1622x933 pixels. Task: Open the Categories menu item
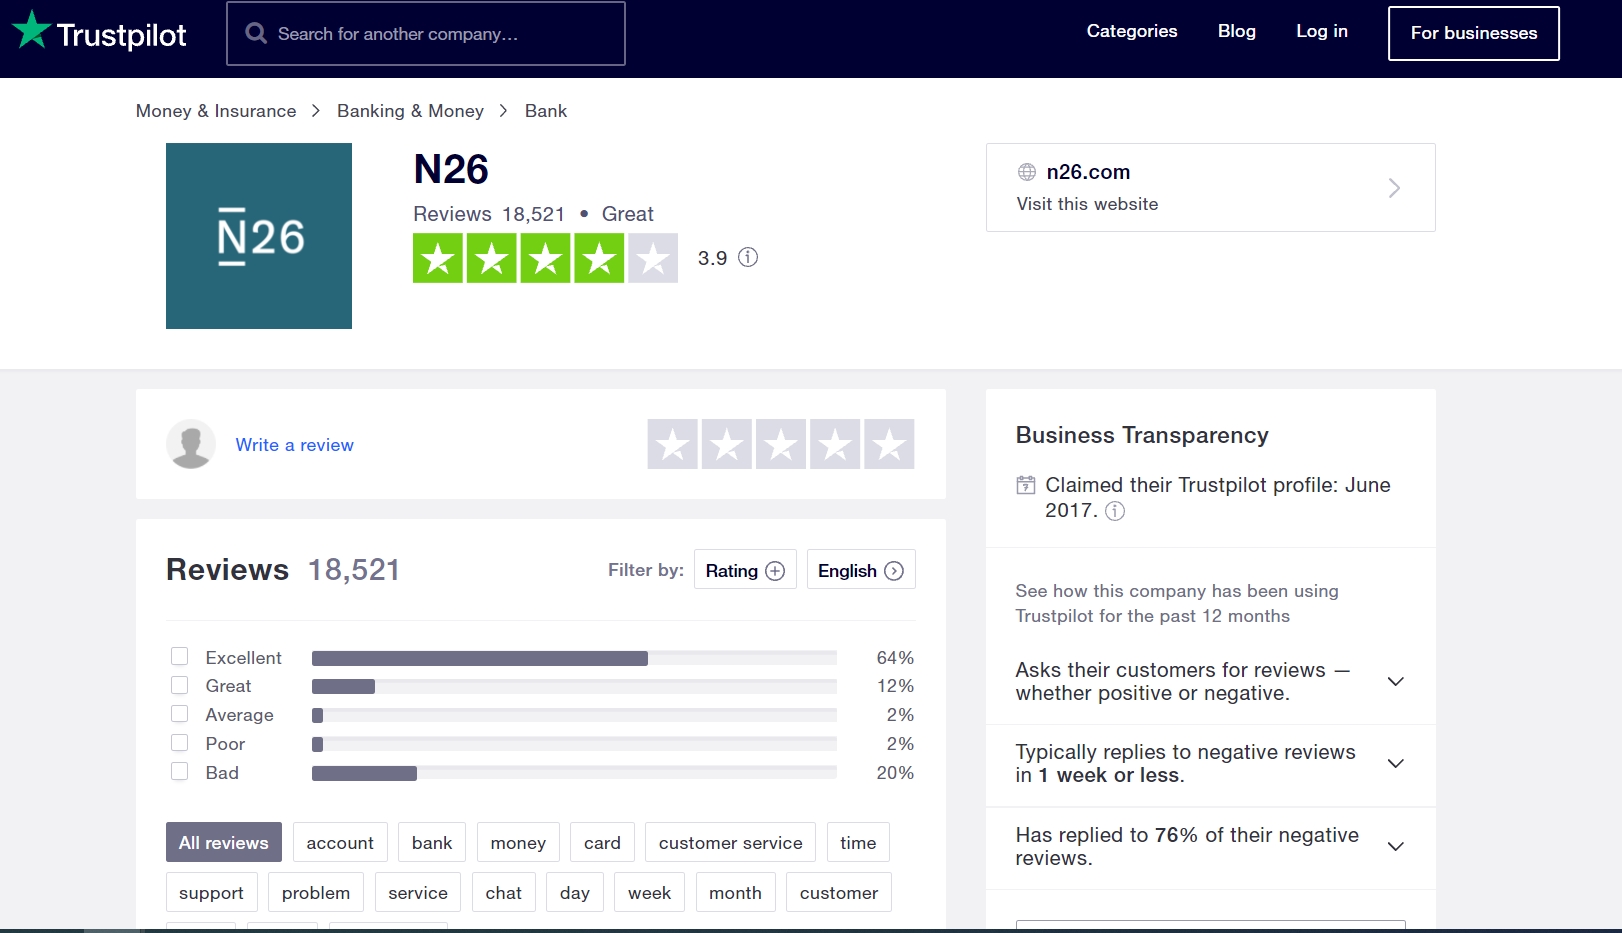click(1132, 31)
